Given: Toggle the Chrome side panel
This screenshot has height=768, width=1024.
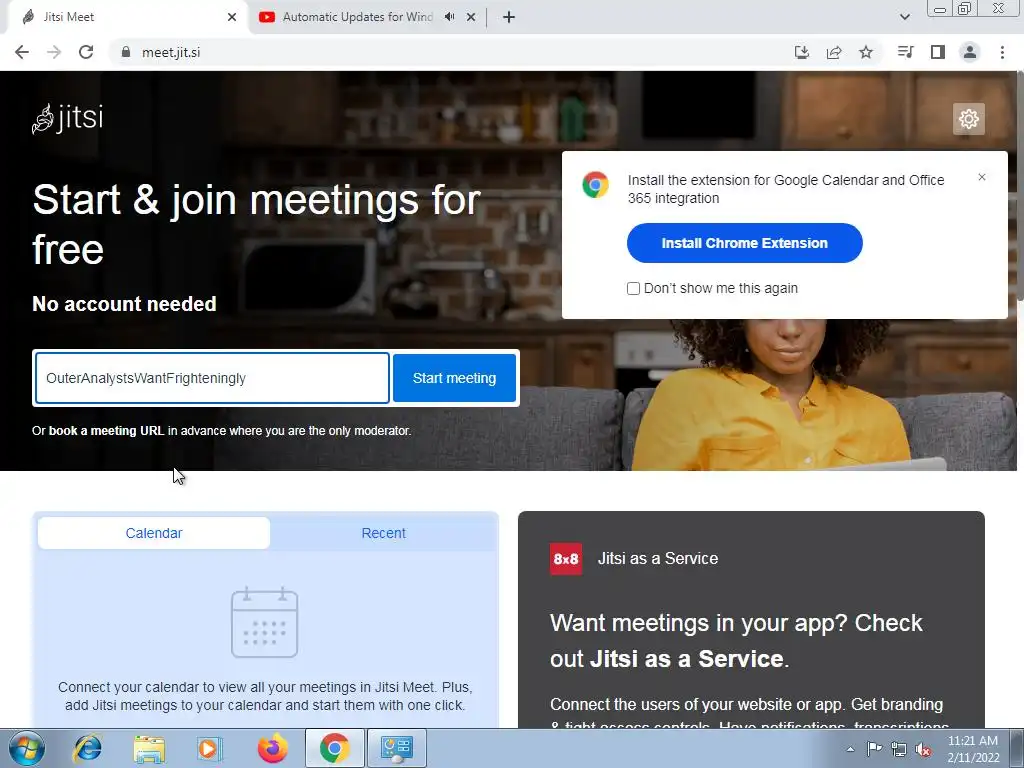Looking at the screenshot, I should 938,52.
